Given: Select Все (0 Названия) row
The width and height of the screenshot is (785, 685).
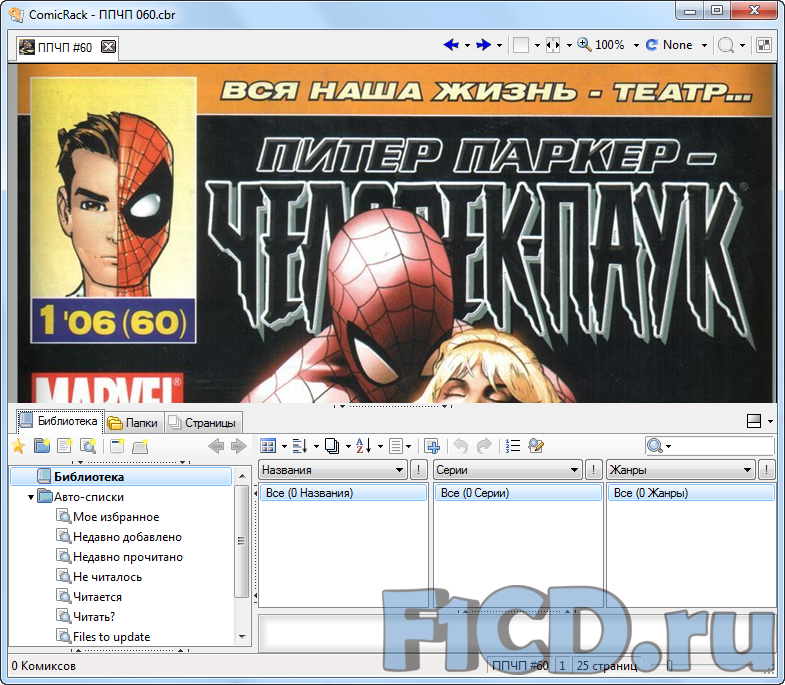Looking at the screenshot, I should (343, 493).
